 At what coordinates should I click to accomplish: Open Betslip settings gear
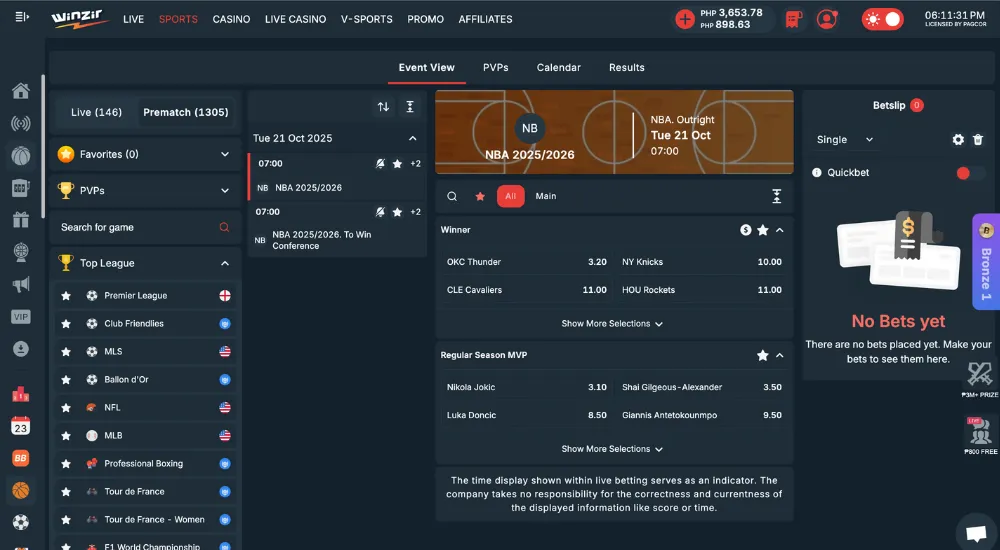(958, 140)
